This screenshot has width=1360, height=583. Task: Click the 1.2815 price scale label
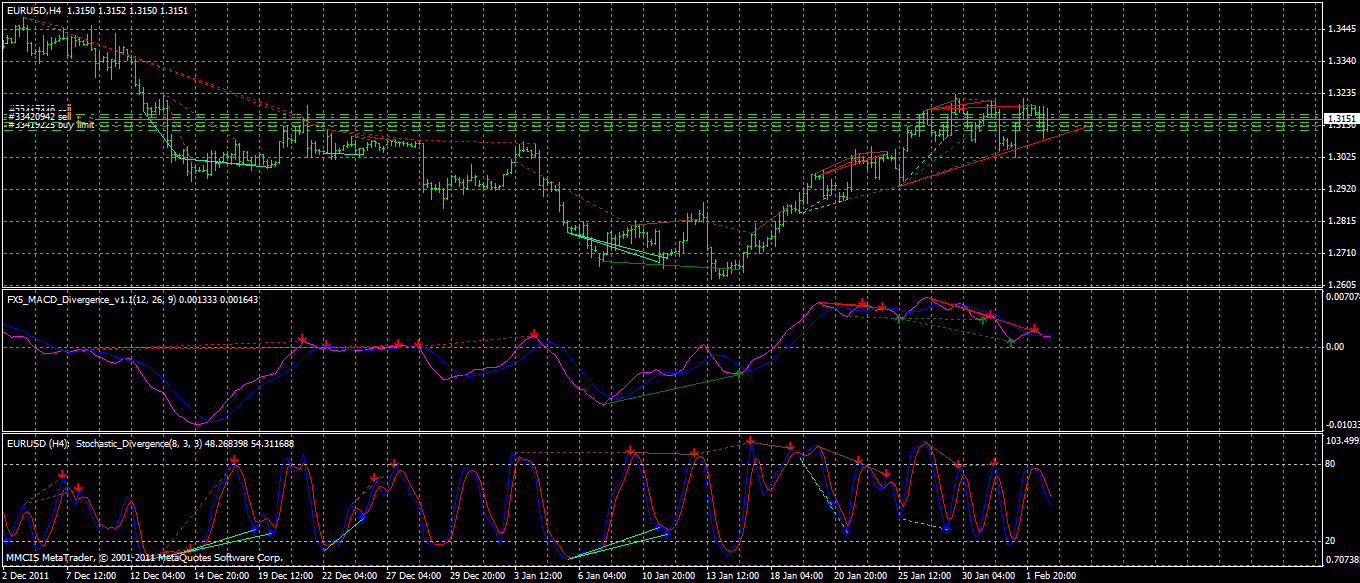[1342, 222]
